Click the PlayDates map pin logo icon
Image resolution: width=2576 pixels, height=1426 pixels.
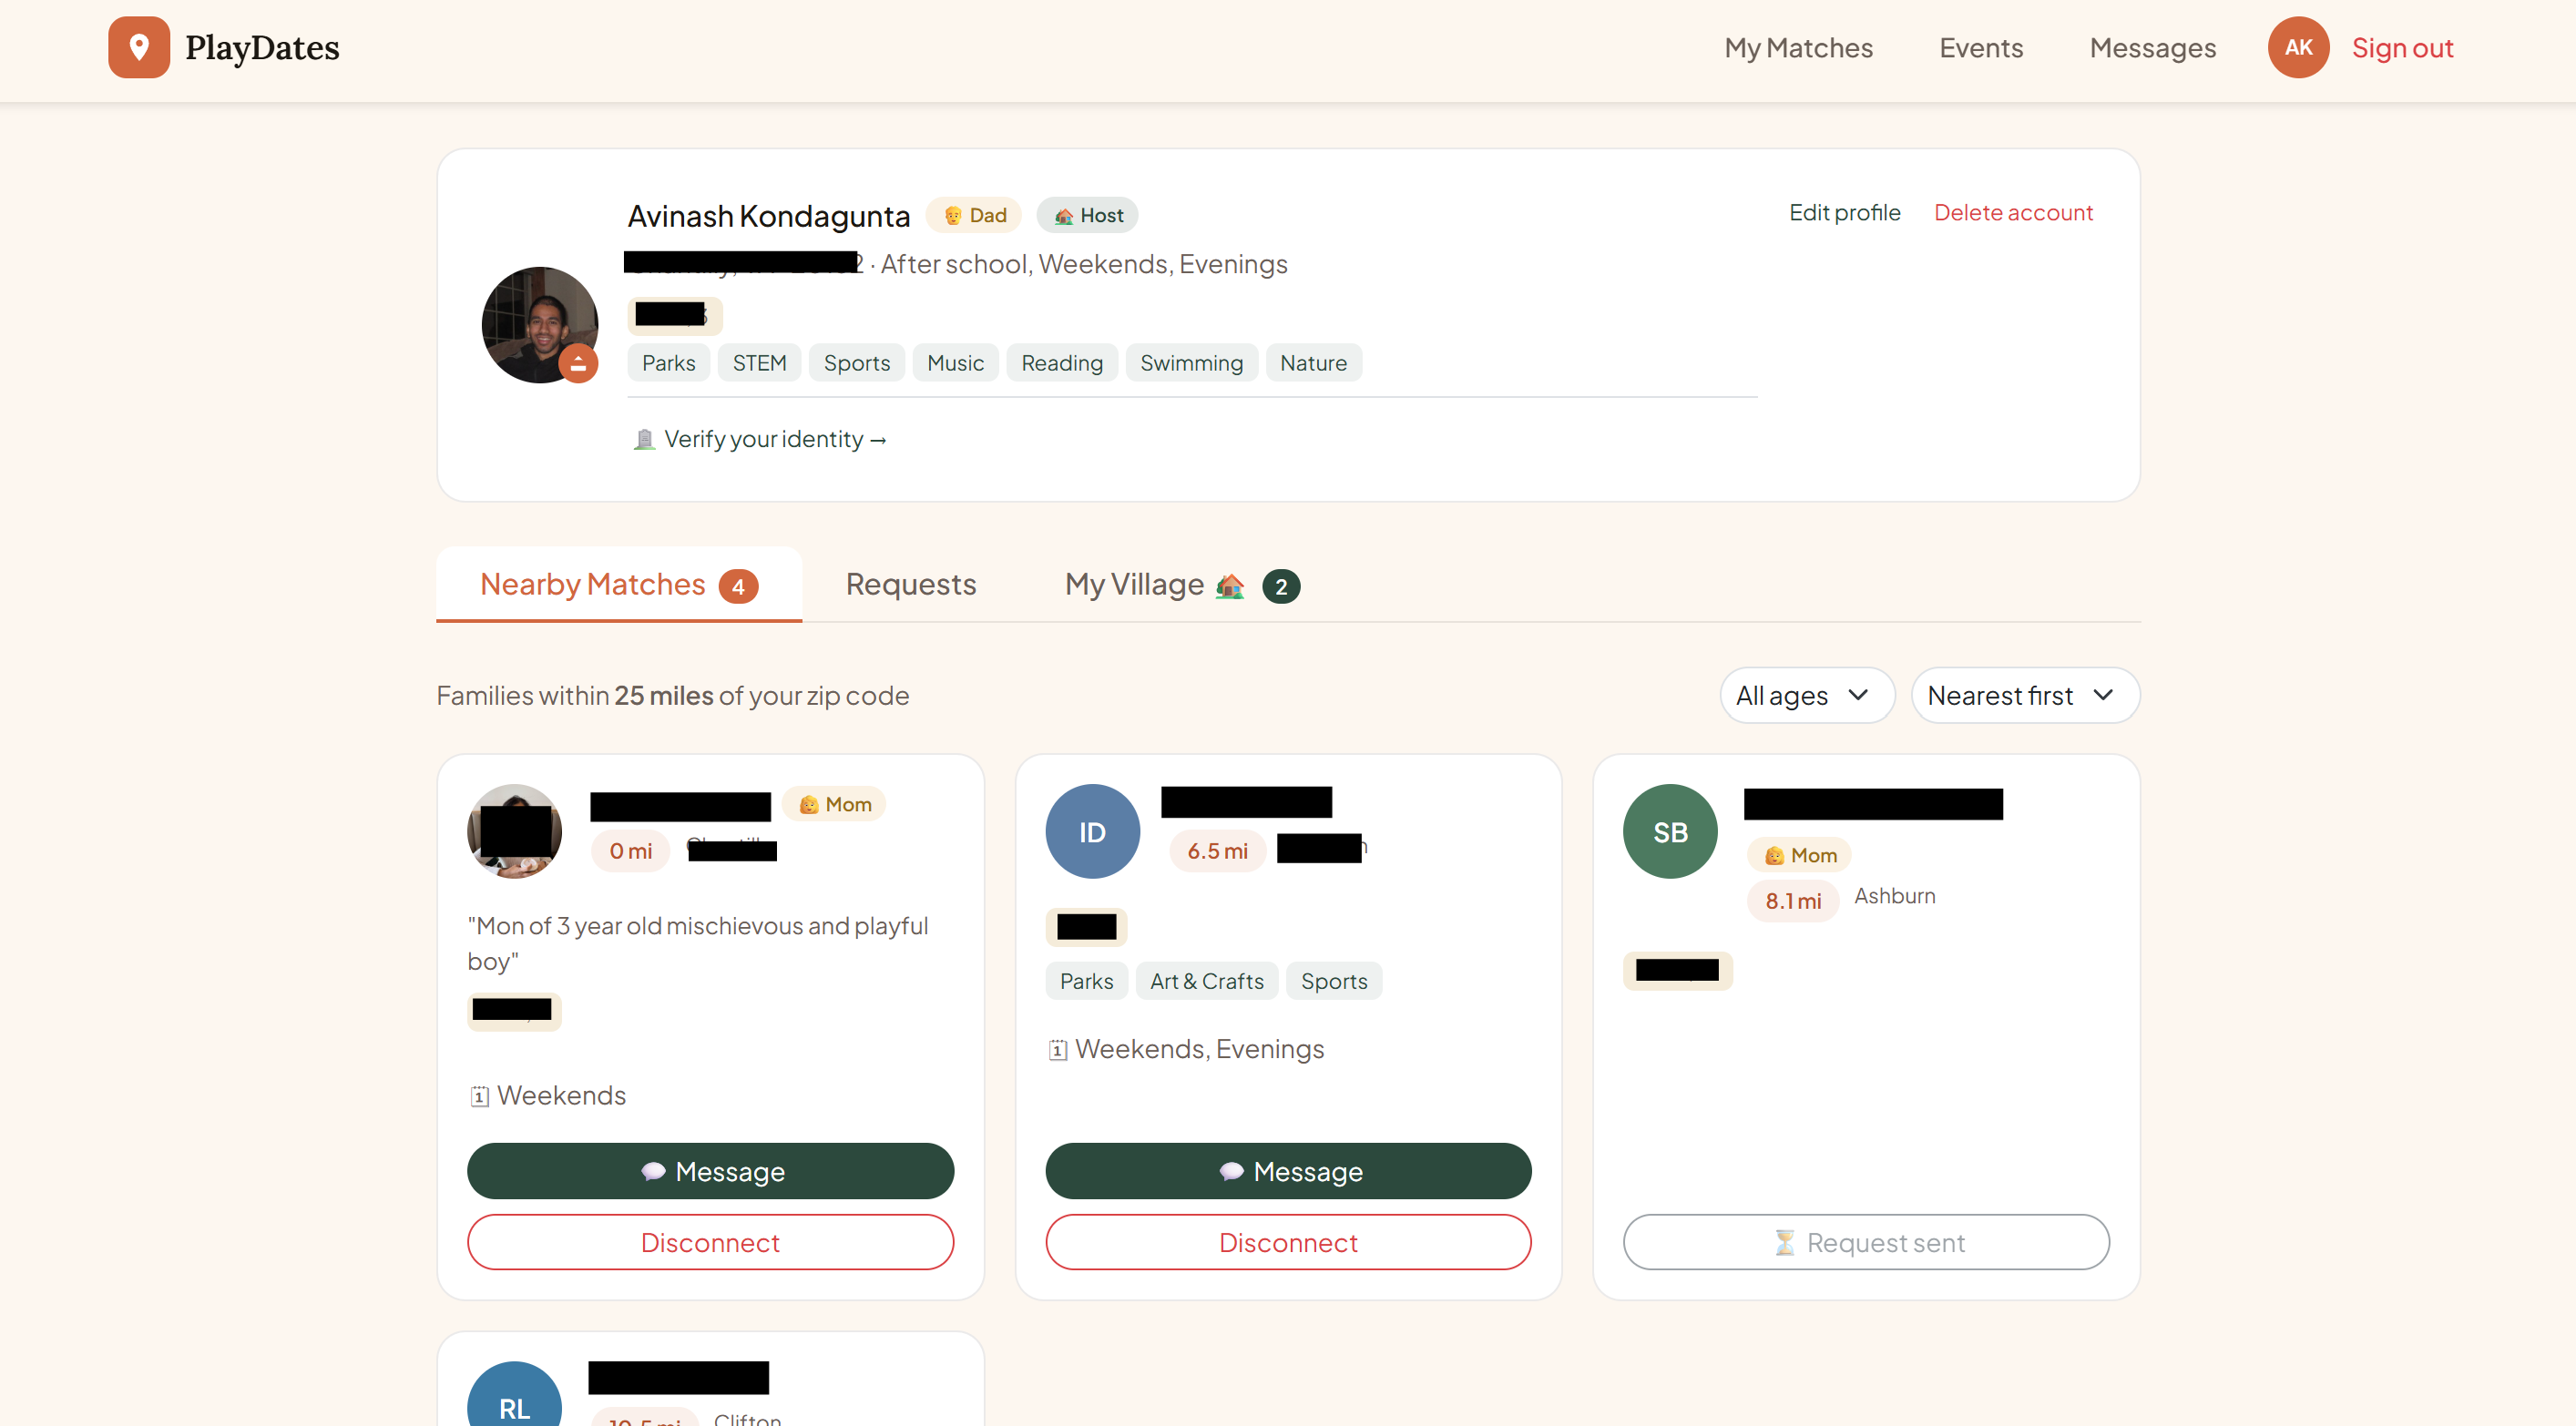[139, 47]
